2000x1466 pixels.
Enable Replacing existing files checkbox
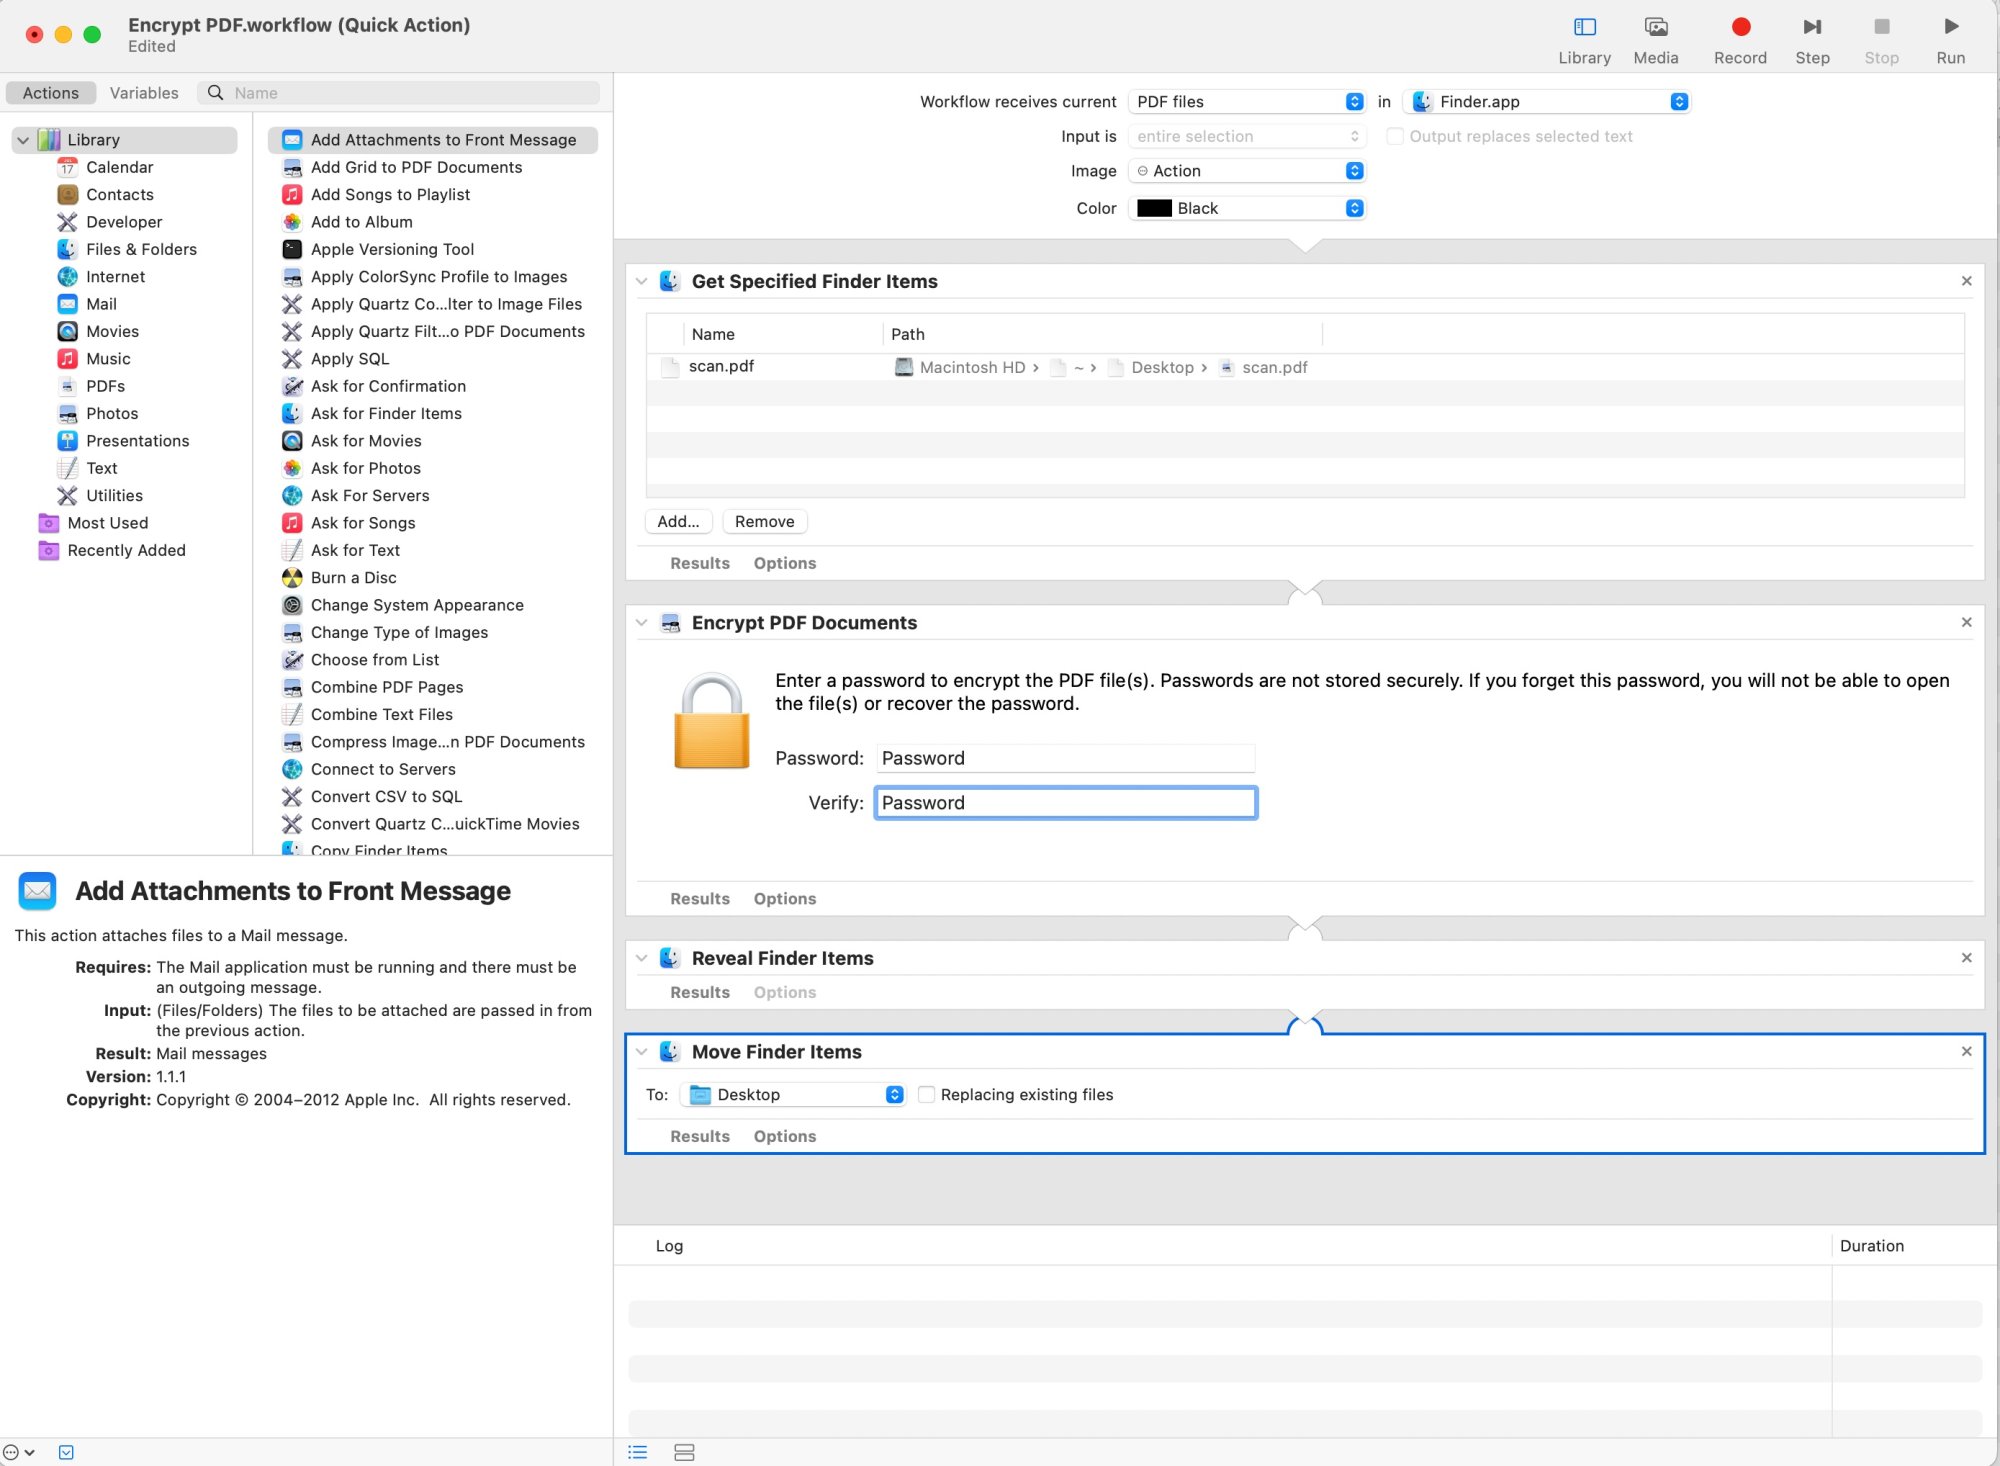pyautogui.click(x=926, y=1095)
